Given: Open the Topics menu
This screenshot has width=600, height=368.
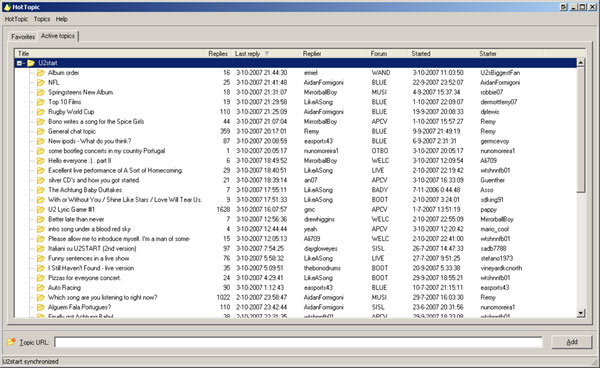Looking at the screenshot, I should (x=42, y=19).
